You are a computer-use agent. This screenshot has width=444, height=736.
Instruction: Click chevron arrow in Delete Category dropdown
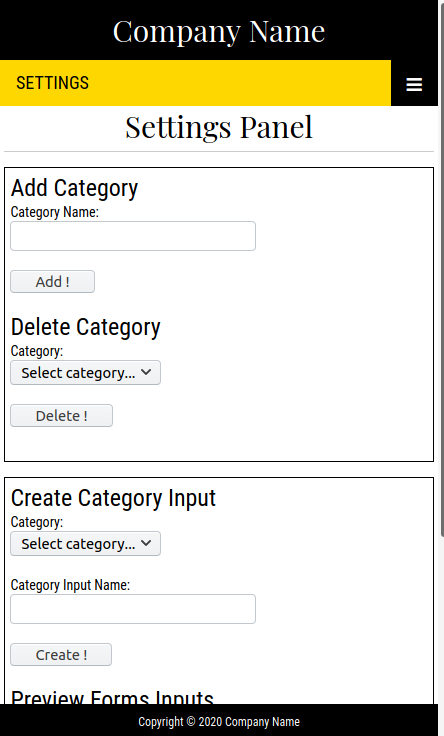point(146,372)
